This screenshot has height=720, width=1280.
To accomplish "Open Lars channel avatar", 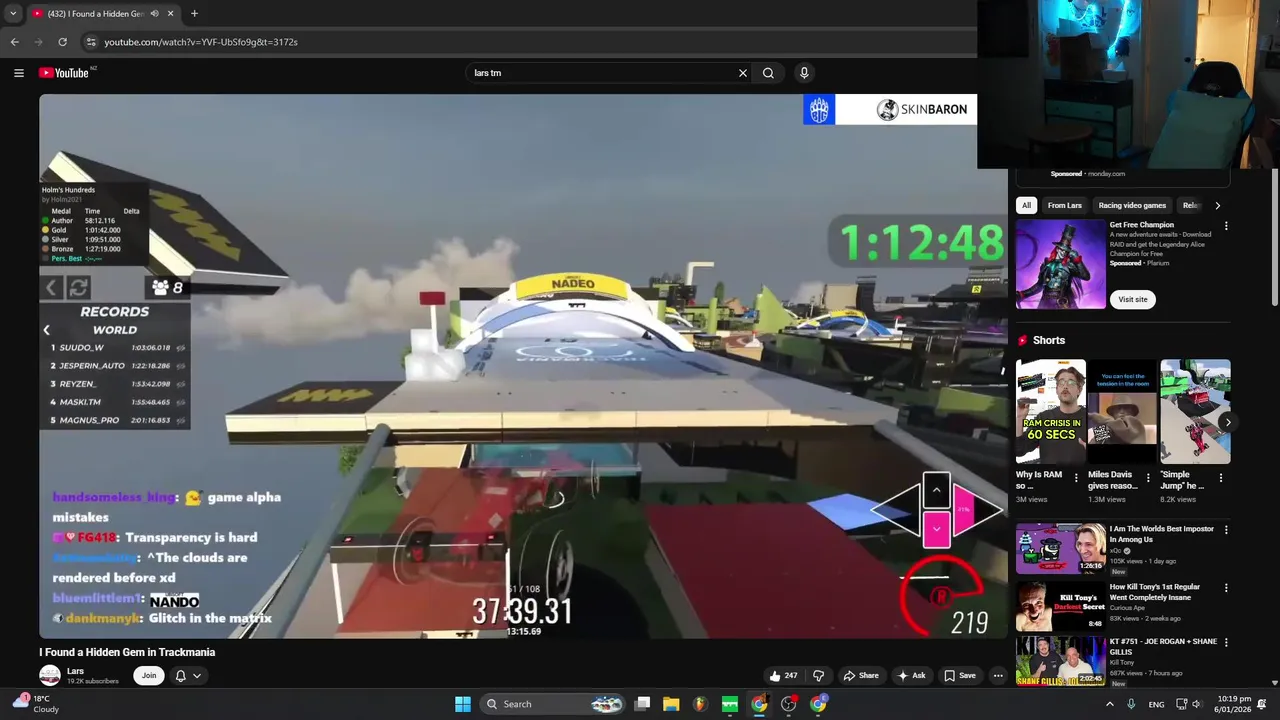I will 50,676.
